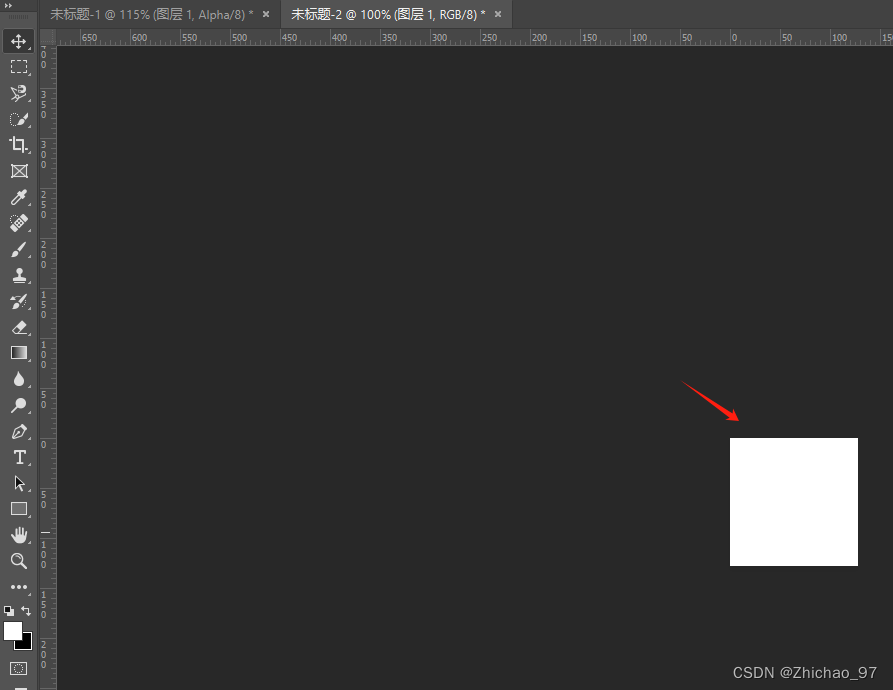Switch to the 未标题-2 document tab
Screen dimensions: 893x690
387,14
